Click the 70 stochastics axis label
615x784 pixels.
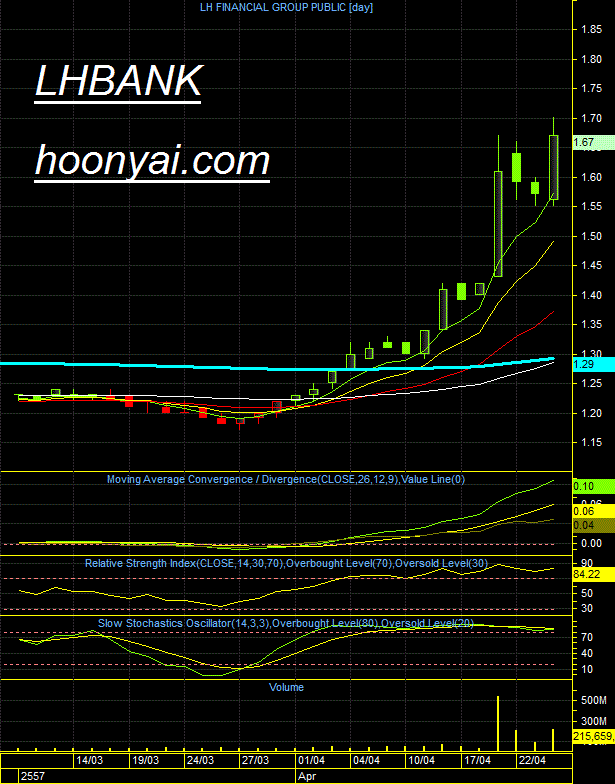click(587, 638)
